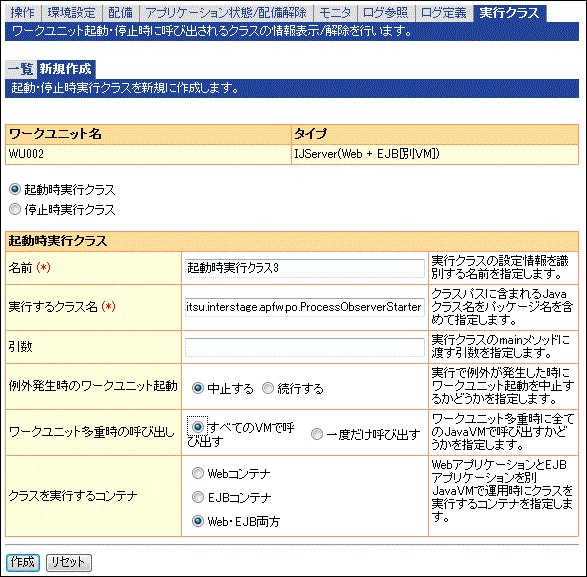Screen dimensions: 587x577
Task: Switch to the 一覧 sub-tab
Action: [21, 69]
